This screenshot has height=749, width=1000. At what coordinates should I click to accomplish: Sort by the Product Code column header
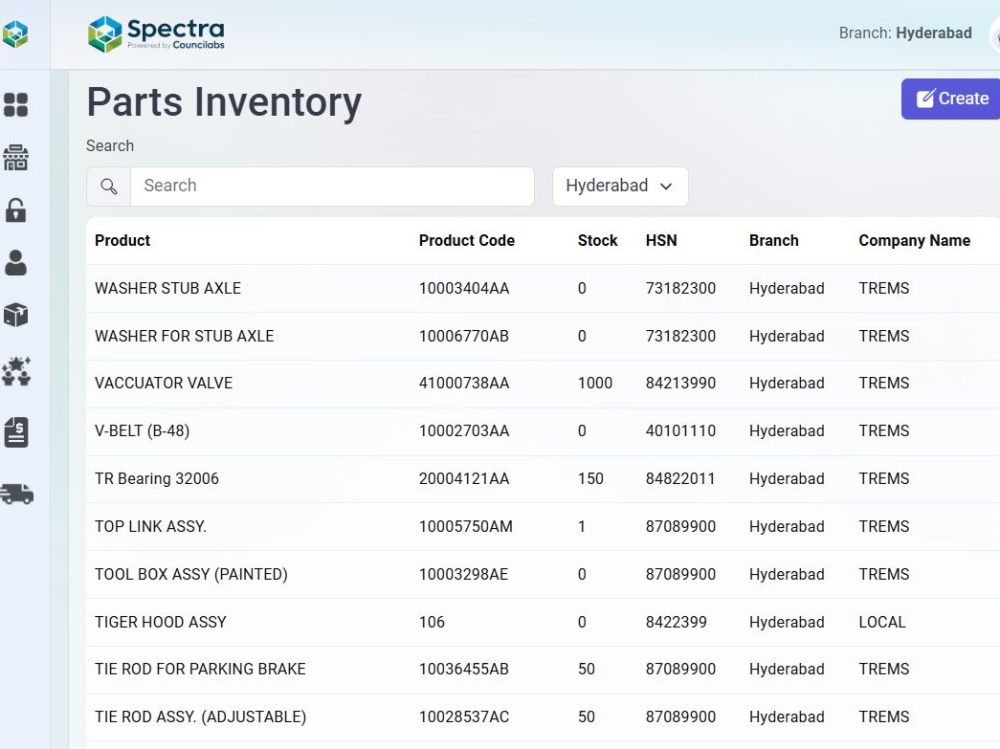(x=466, y=241)
